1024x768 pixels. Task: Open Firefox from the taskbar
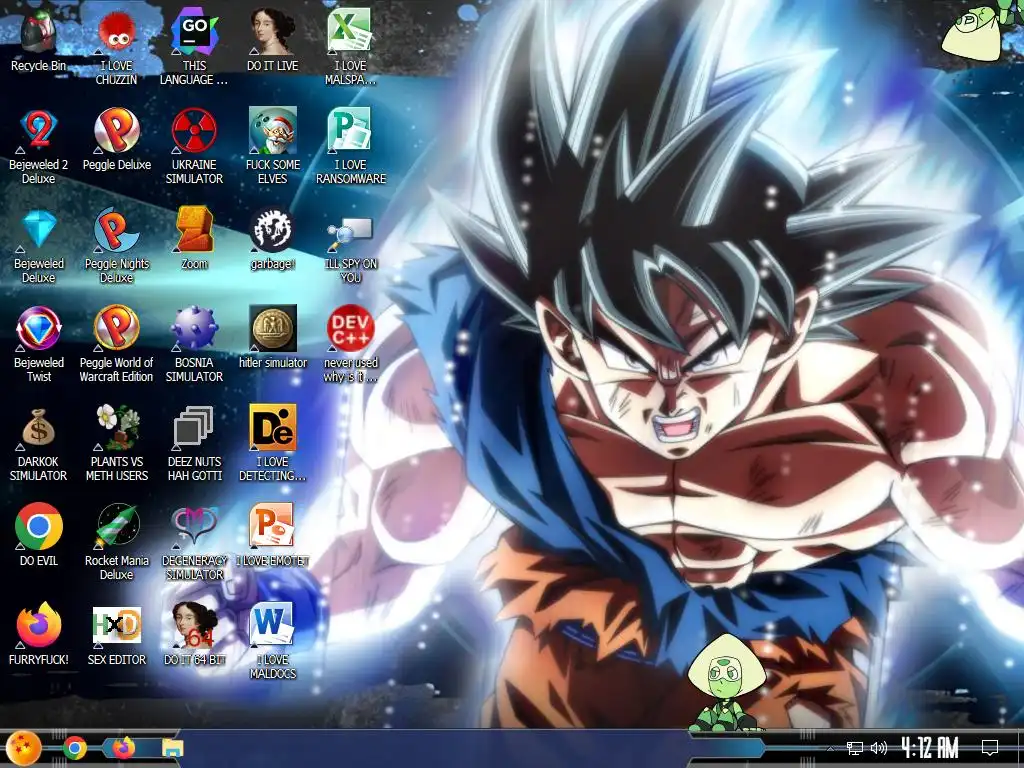click(124, 748)
